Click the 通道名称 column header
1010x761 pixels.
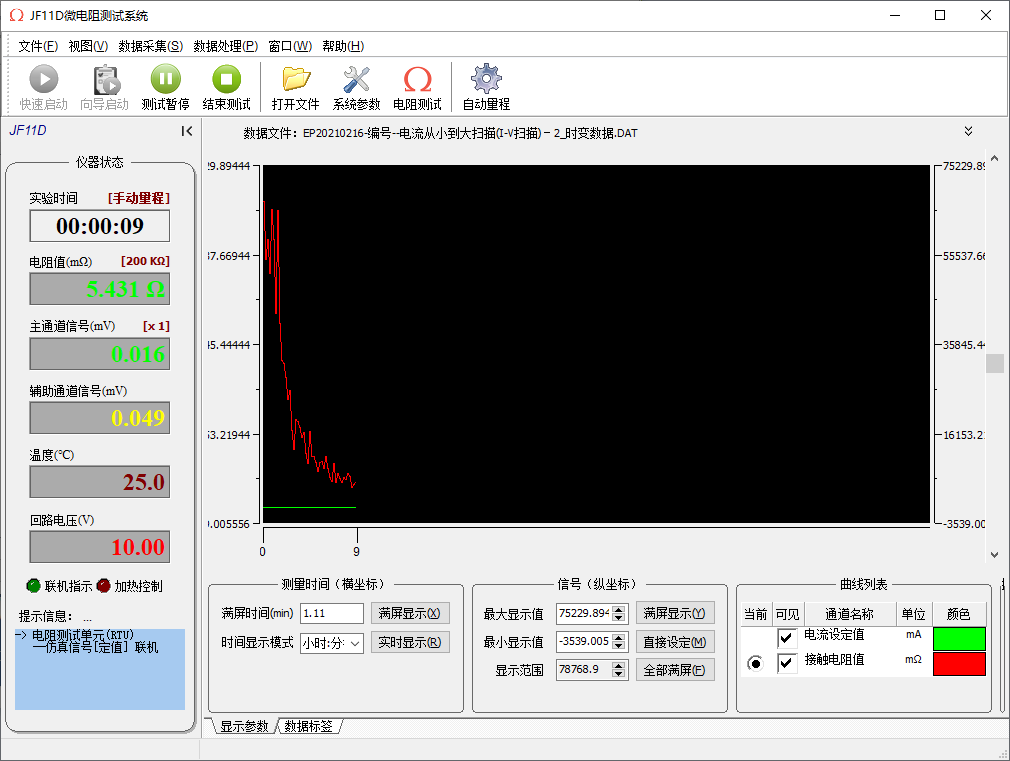pyautogui.click(x=849, y=614)
